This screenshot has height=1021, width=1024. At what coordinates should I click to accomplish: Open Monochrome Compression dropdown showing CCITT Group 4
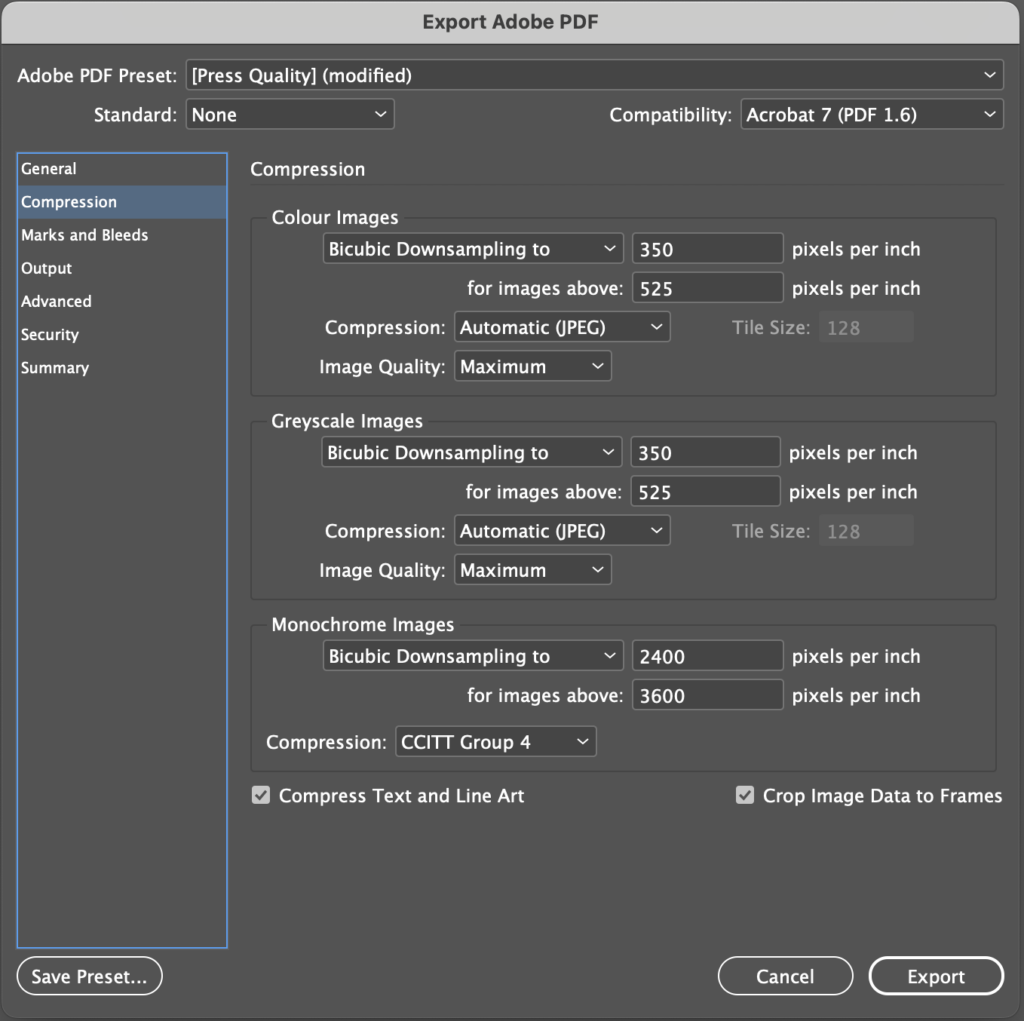[x=495, y=742]
